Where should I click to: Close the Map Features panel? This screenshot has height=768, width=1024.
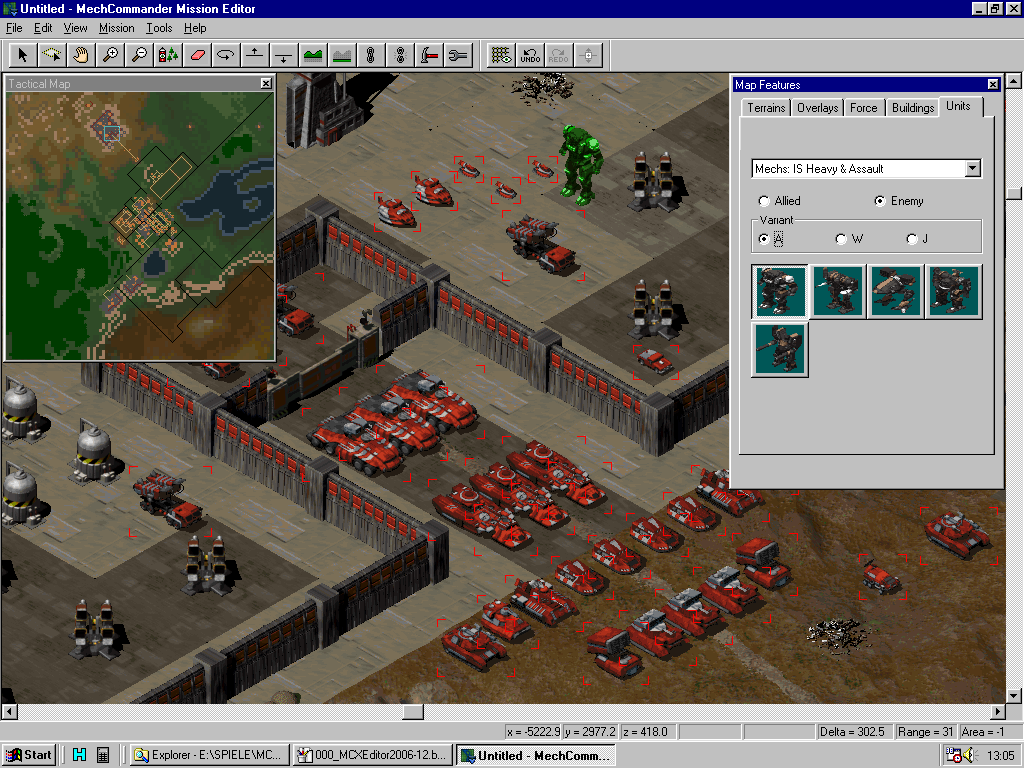pyautogui.click(x=993, y=84)
